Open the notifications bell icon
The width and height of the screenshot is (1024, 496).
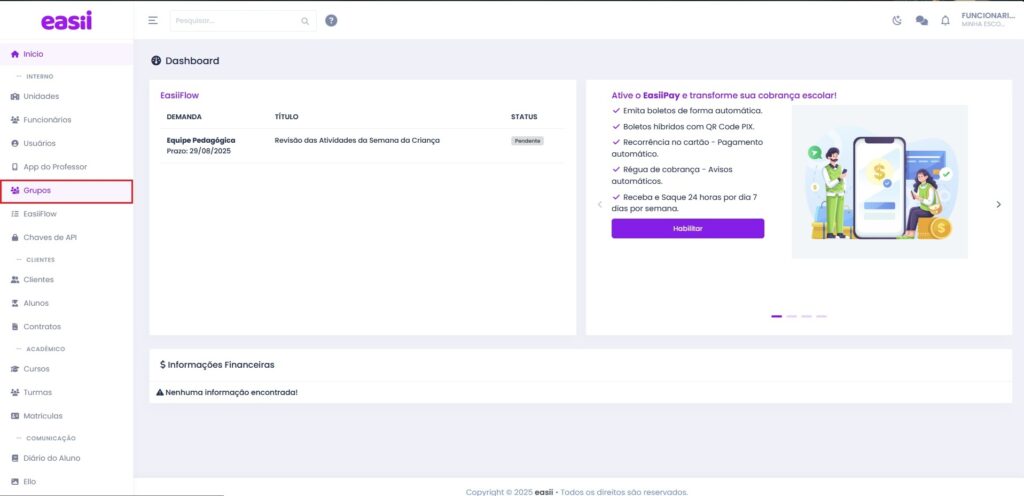click(x=945, y=21)
